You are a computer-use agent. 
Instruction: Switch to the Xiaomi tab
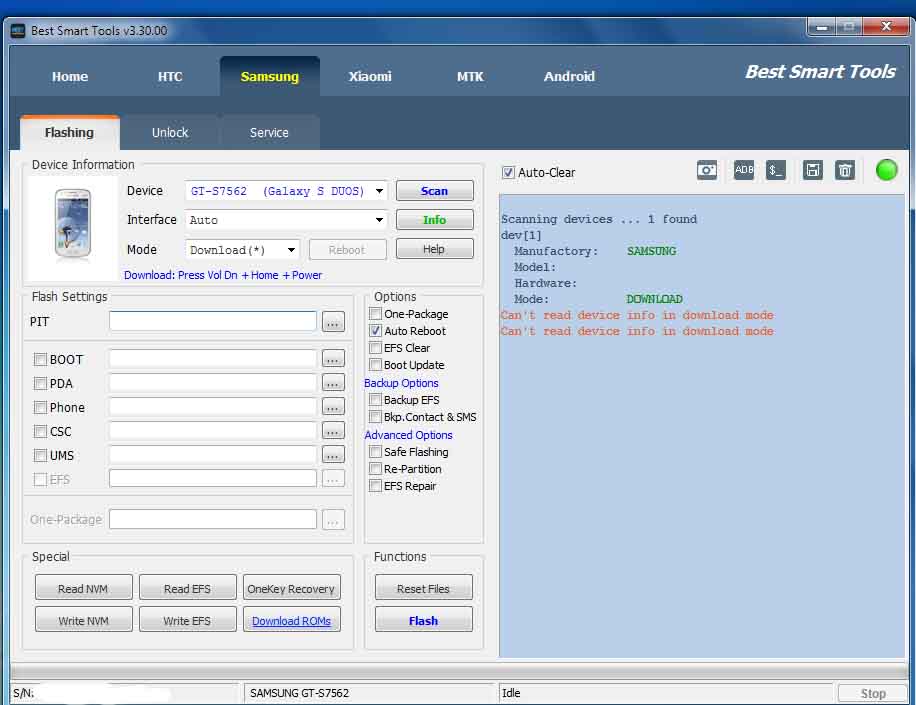(370, 77)
